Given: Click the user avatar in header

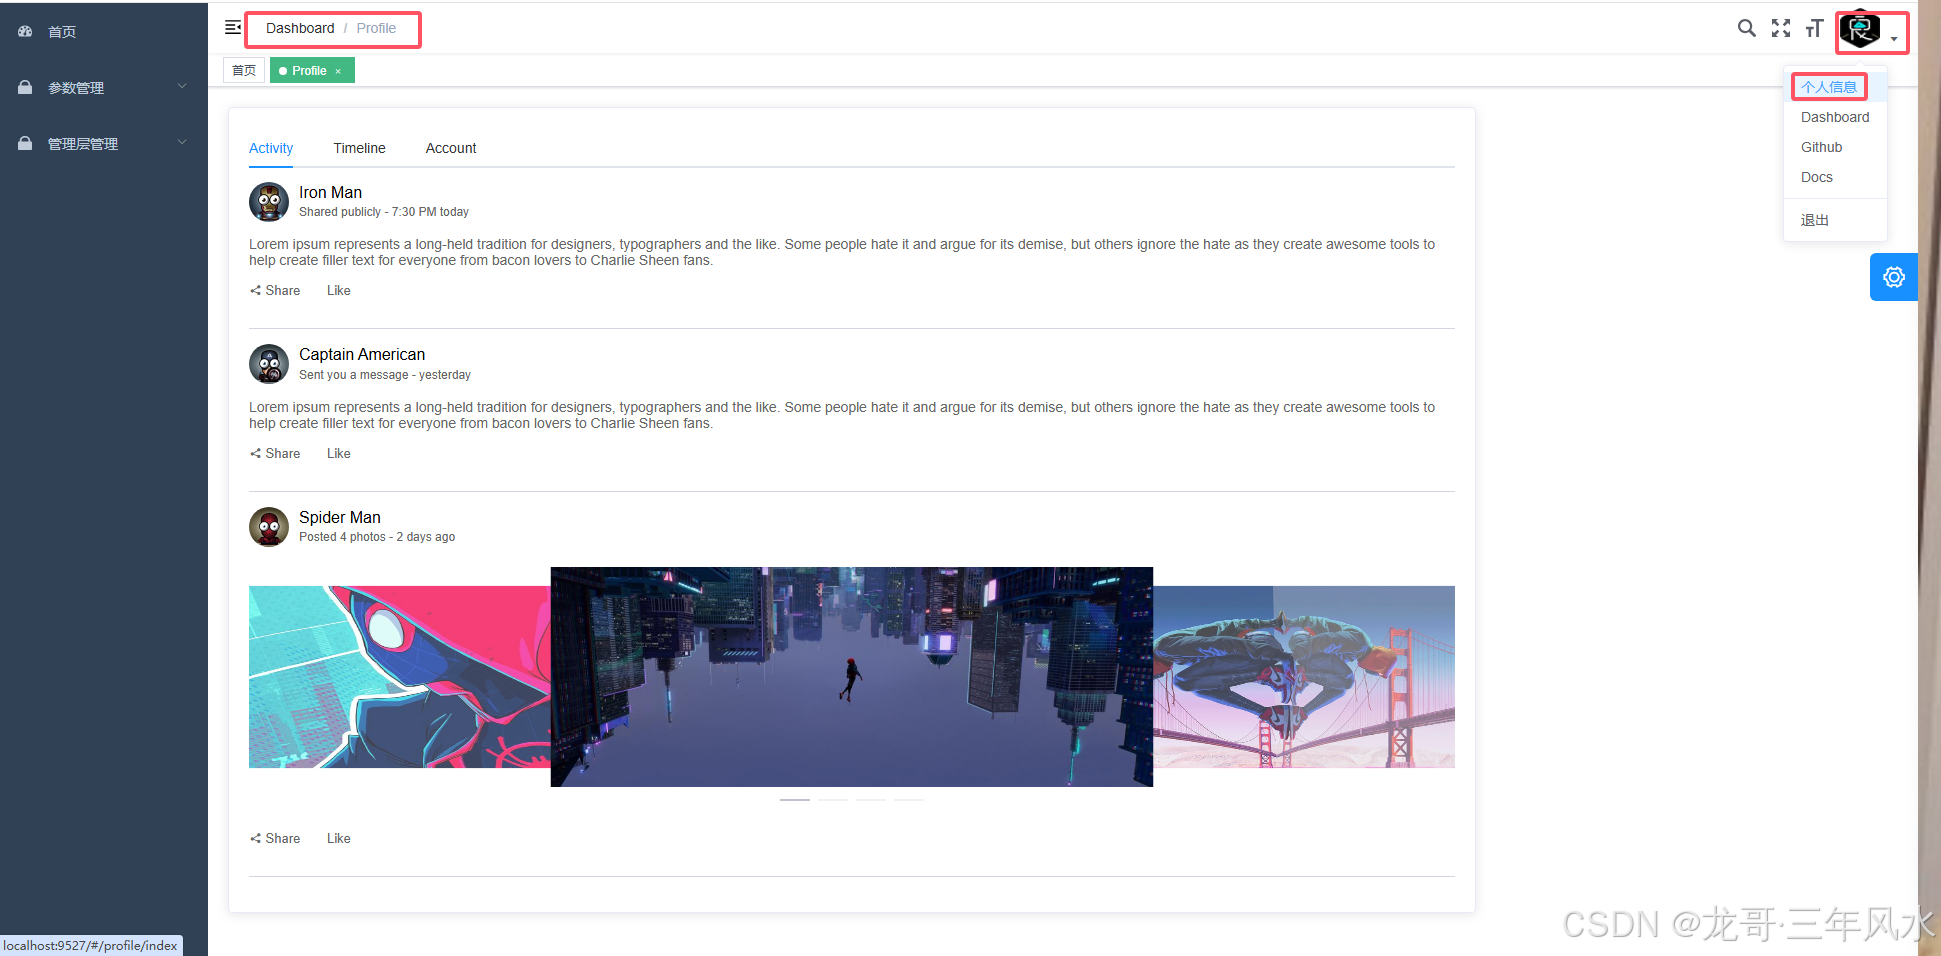Looking at the screenshot, I should click(1859, 29).
